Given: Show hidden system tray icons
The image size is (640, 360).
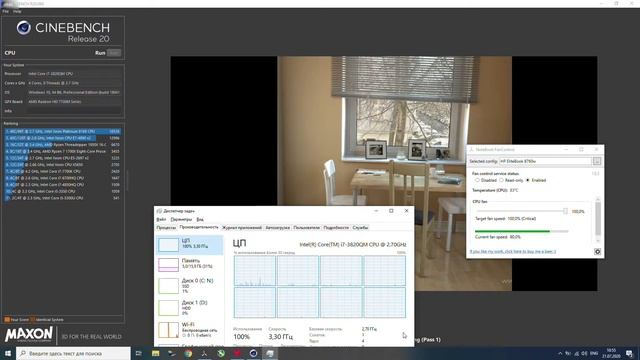Looking at the screenshot, I should (560, 353).
